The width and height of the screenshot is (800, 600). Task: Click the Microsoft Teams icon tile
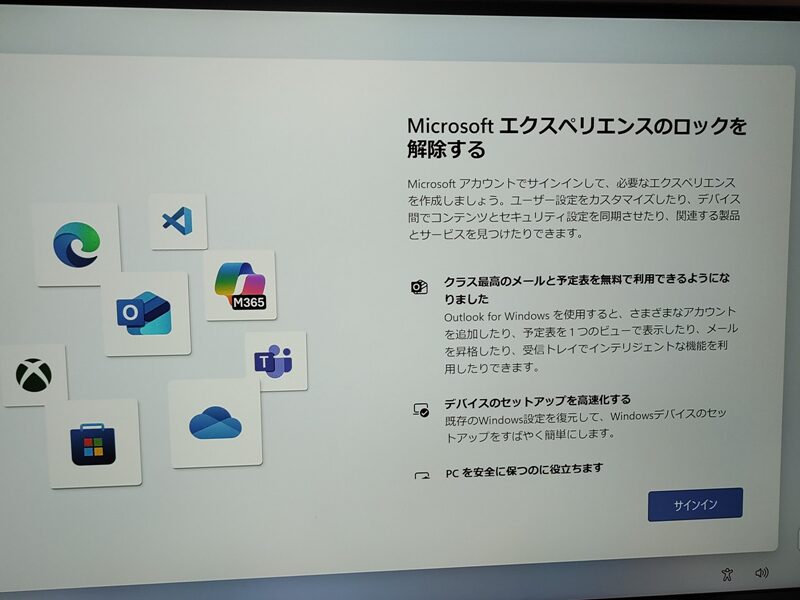pos(276,361)
